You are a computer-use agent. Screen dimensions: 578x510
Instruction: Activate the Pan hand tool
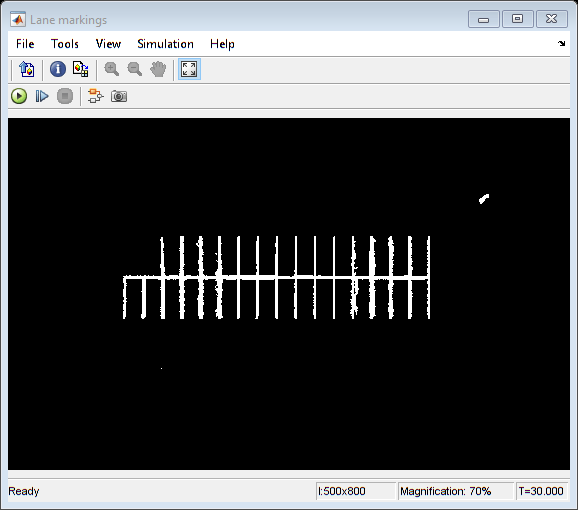tap(158, 69)
